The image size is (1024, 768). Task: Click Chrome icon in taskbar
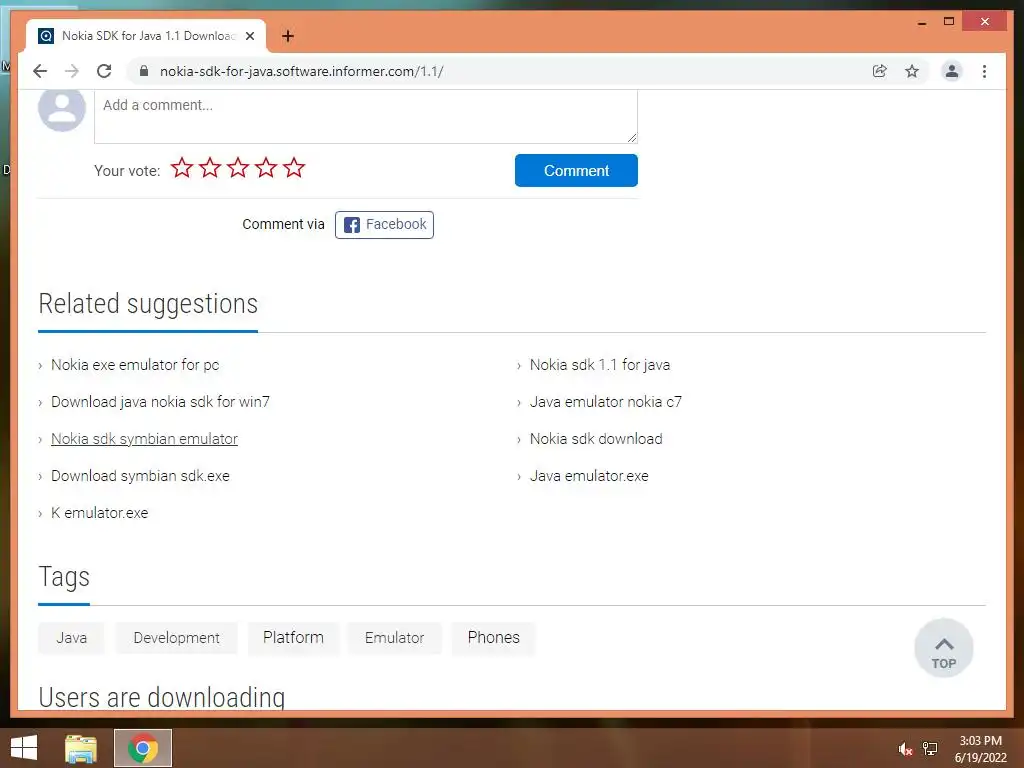[143, 748]
